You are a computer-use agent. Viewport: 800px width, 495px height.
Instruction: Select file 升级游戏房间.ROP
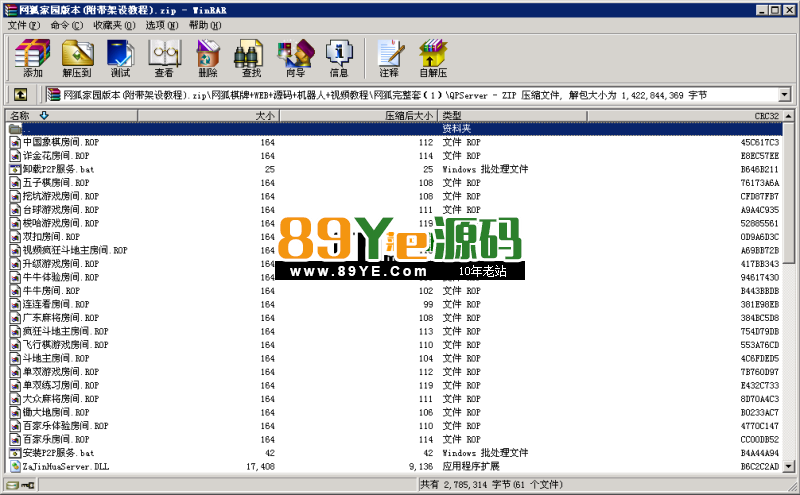[61, 264]
